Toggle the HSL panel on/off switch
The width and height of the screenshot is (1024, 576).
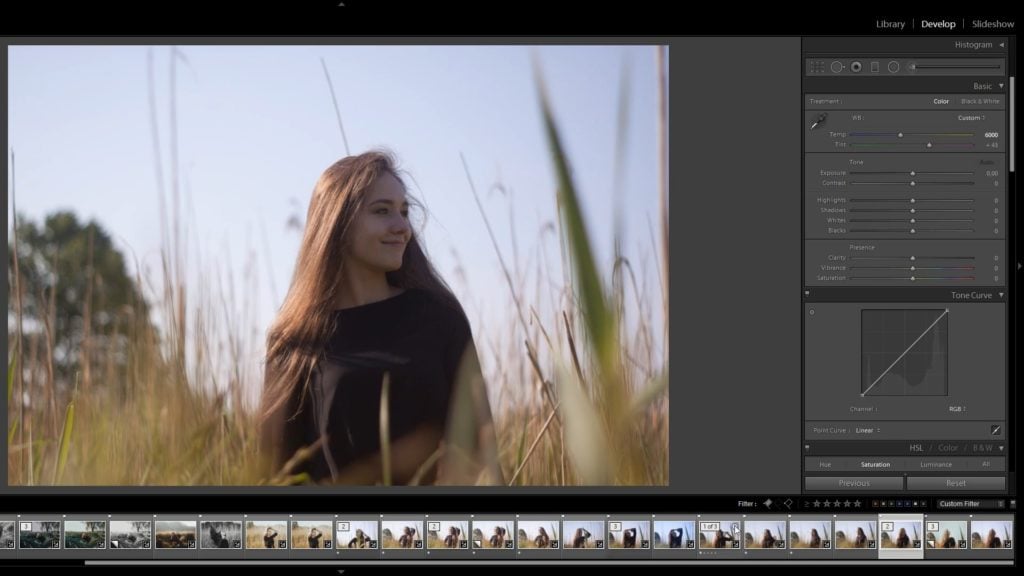tap(808, 448)
